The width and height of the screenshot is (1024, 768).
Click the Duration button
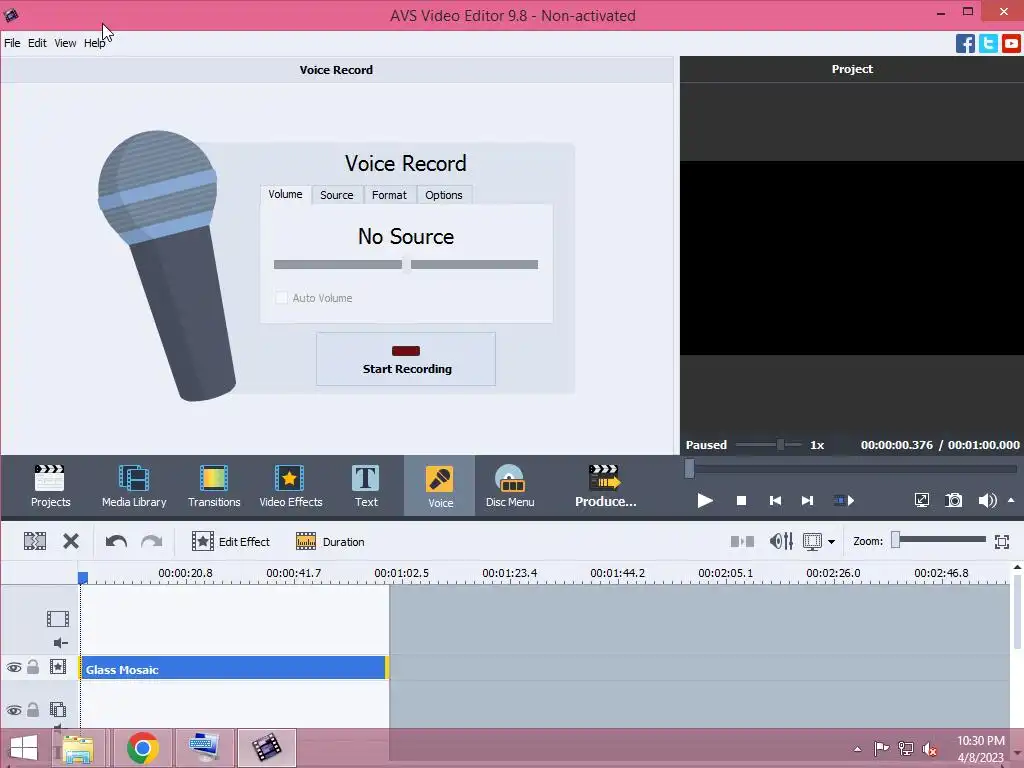click(330, 541)
